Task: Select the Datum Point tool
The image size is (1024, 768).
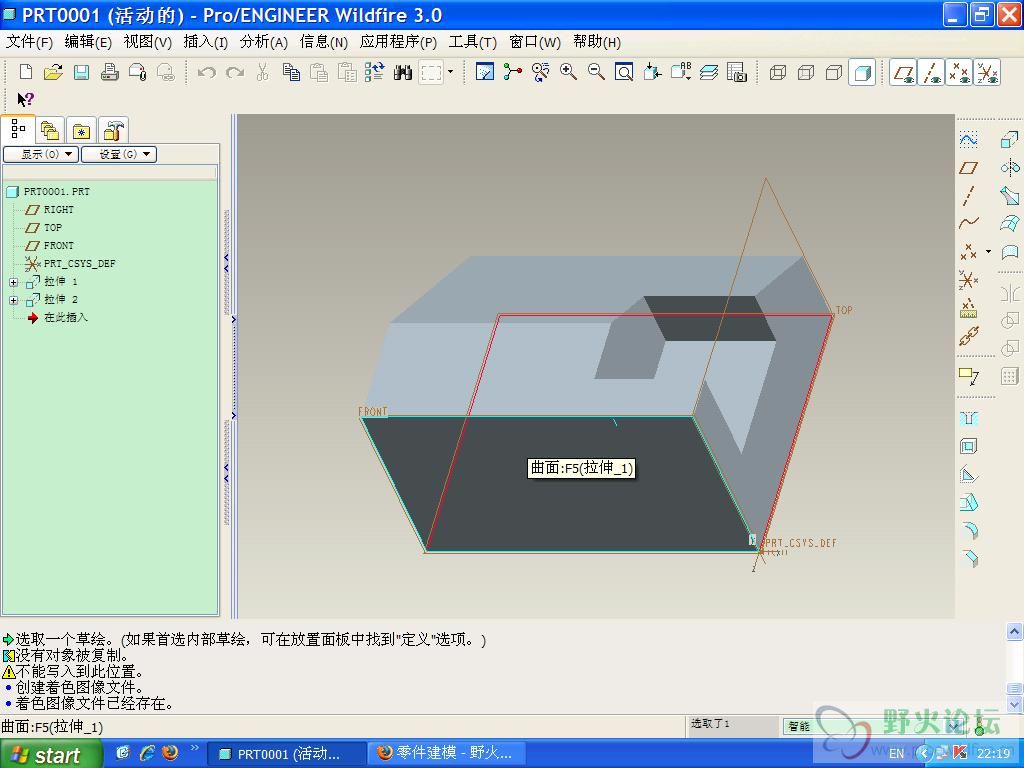Action: coord(968,251)
